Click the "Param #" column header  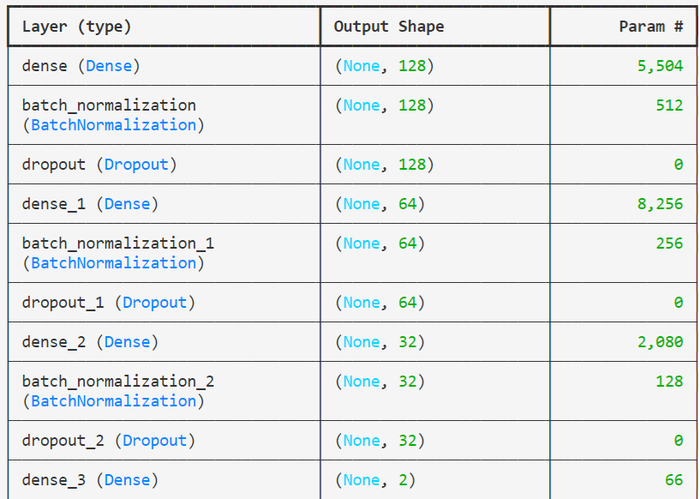[x=656, y=27]
